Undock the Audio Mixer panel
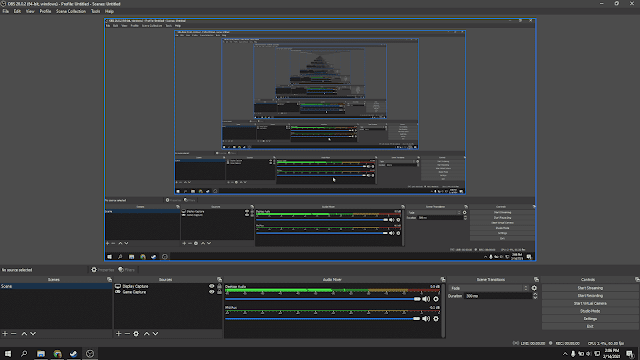The height and width of the screenshot is (360, 640). point(443,280)
